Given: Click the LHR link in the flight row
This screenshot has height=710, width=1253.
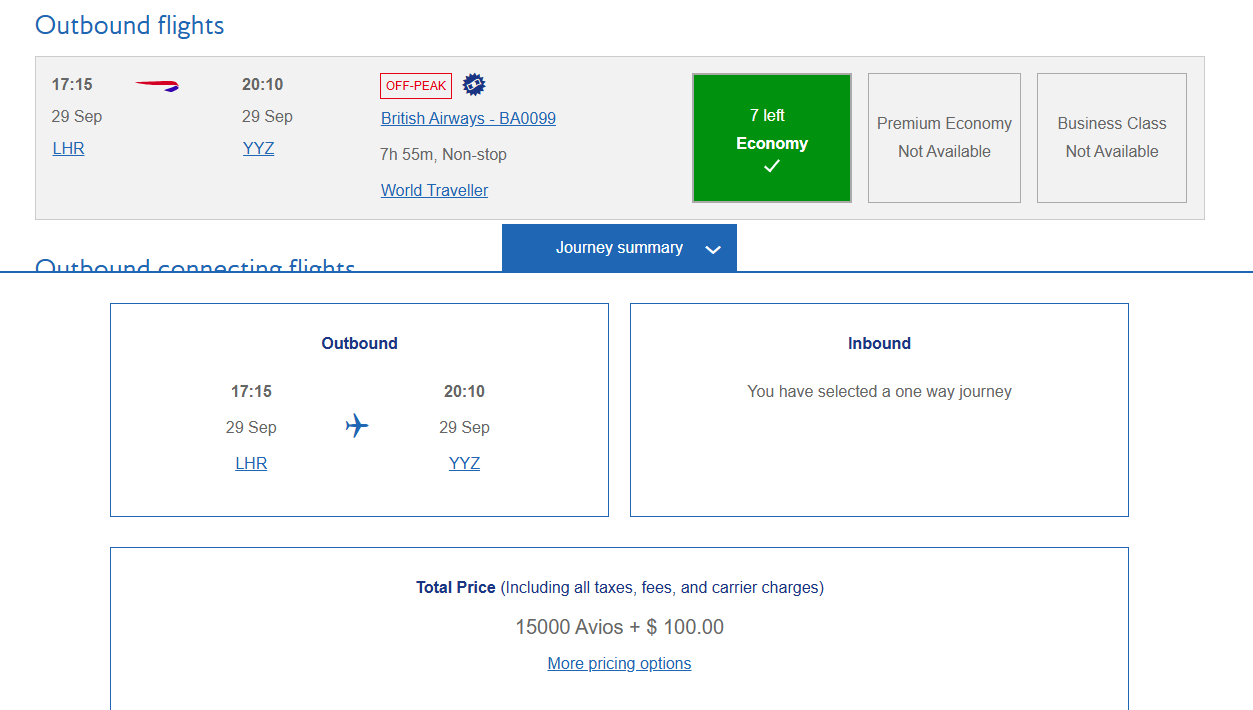Looking at the screenshot, I should point(68,148).
